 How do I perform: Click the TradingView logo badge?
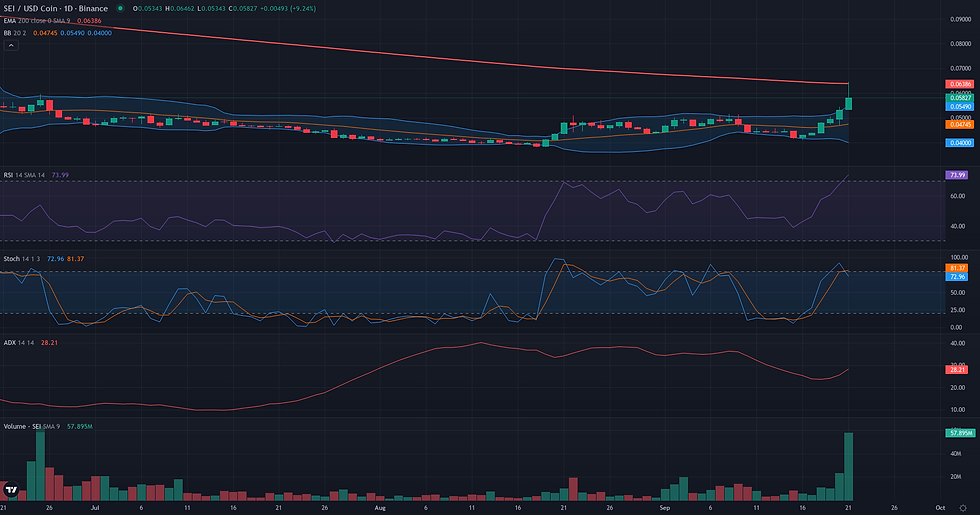click(x=11, y=489)
